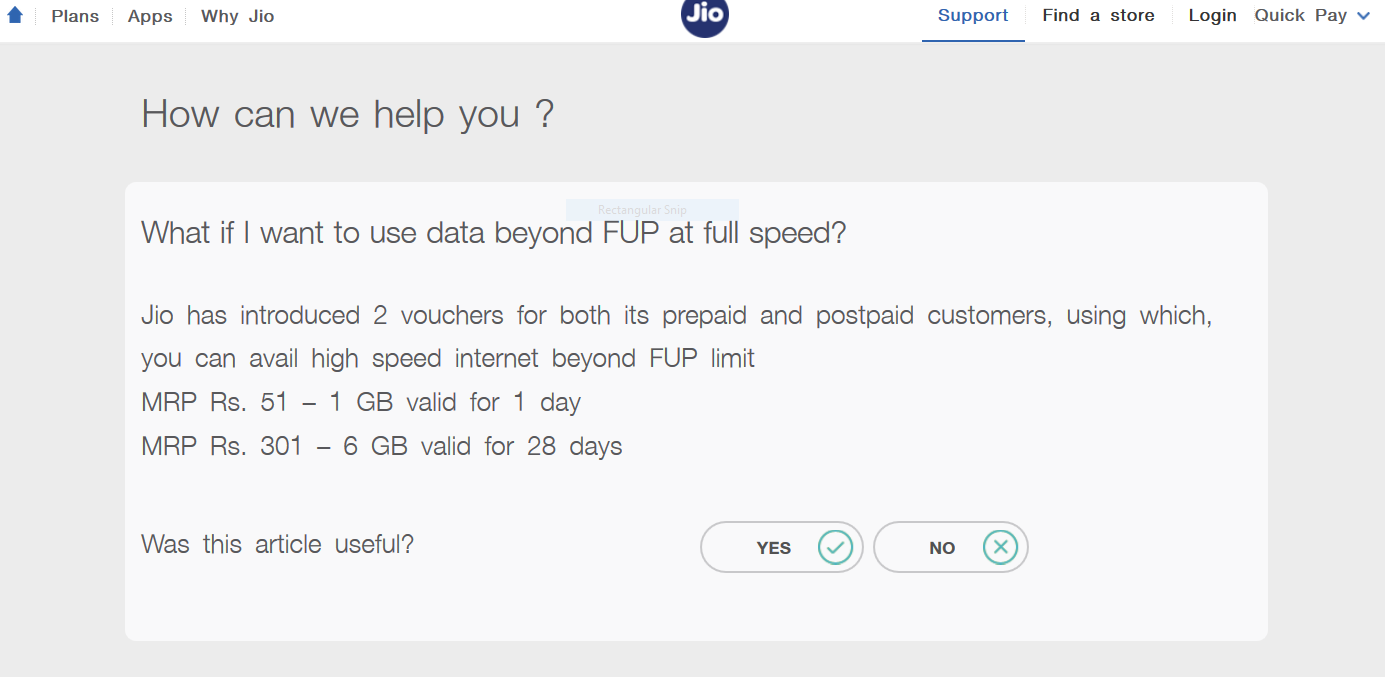Go to the Jio home icon

click(15, 15)
